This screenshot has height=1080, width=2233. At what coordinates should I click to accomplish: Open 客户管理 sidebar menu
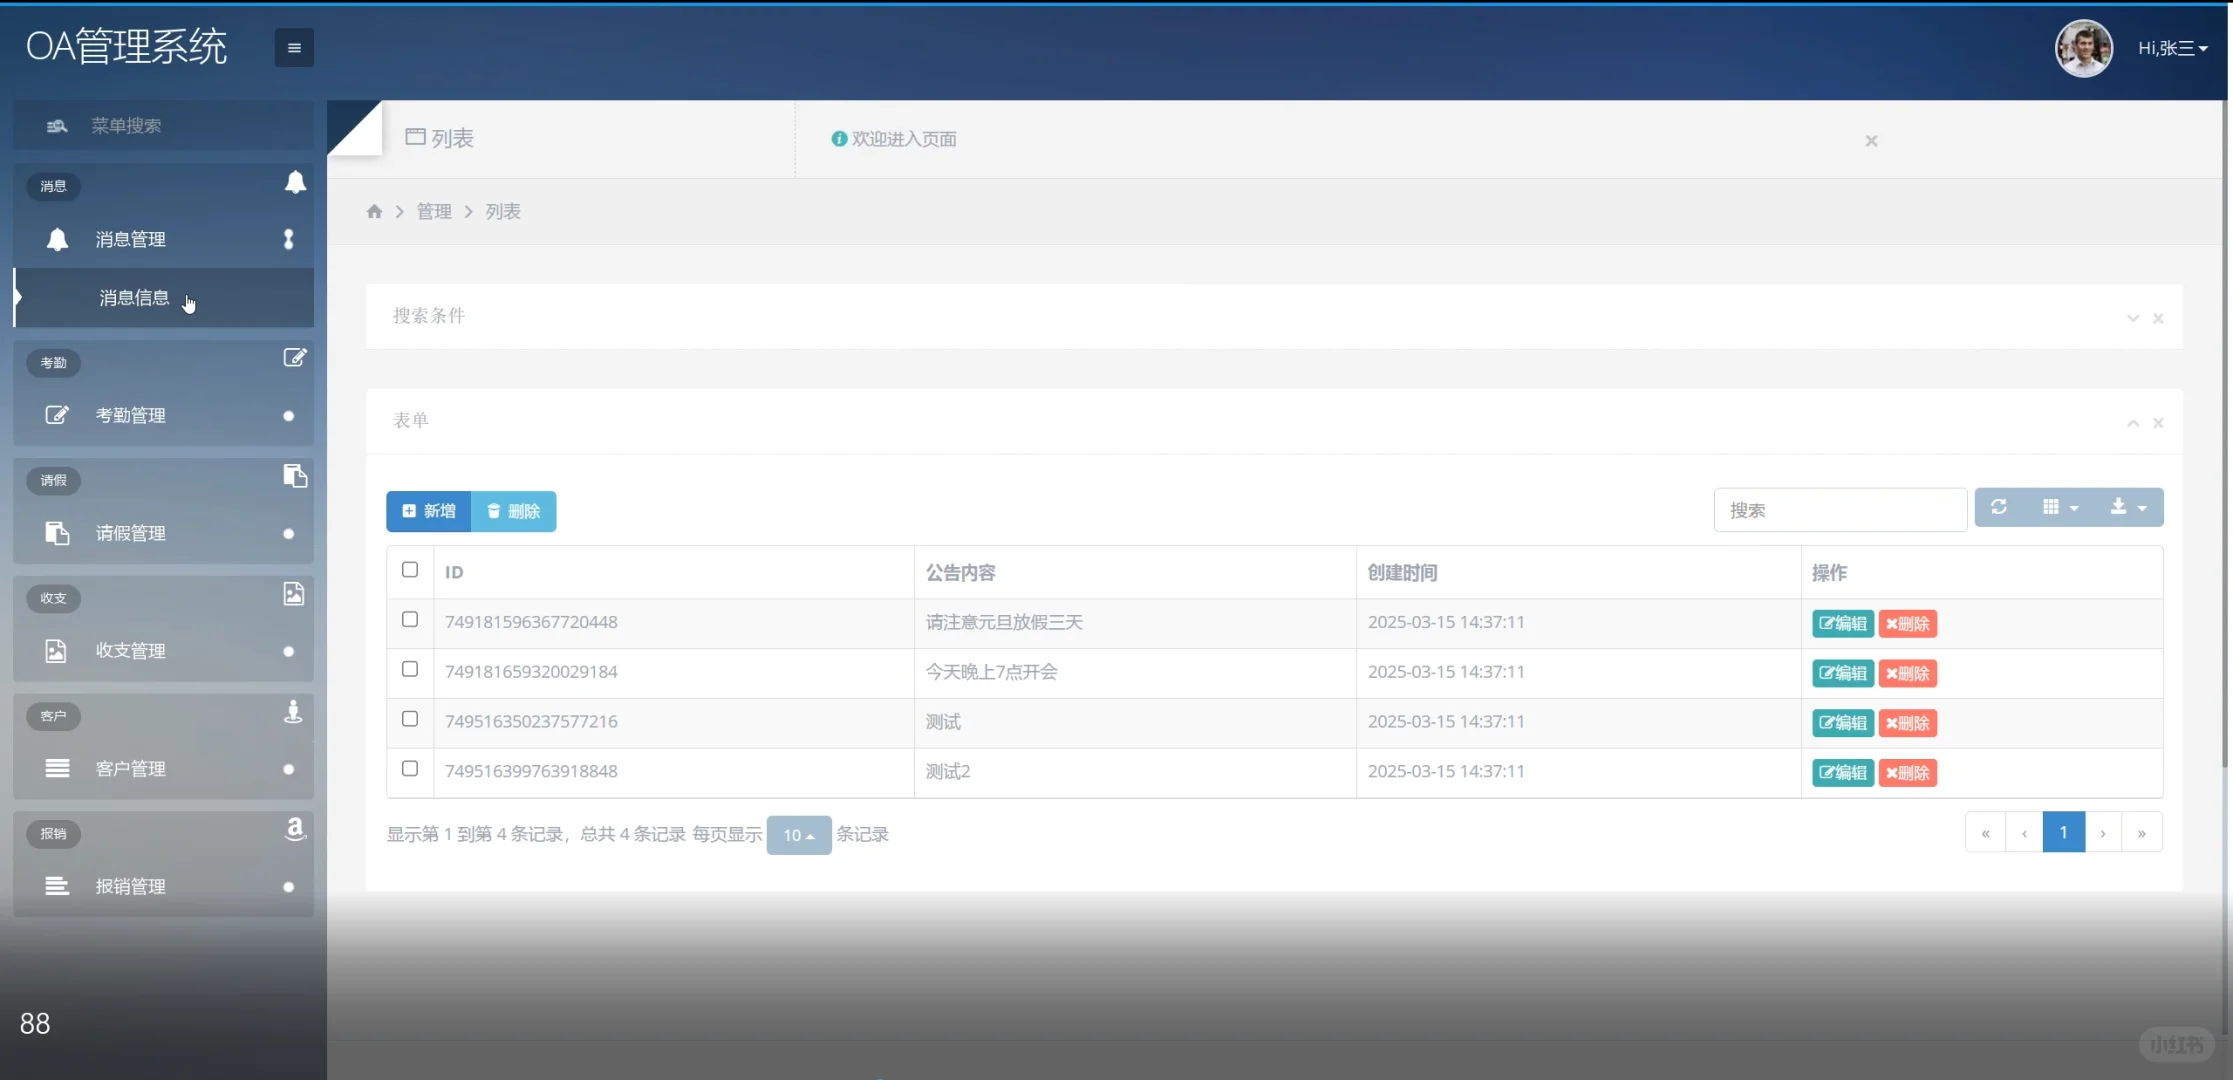[131, 769]
